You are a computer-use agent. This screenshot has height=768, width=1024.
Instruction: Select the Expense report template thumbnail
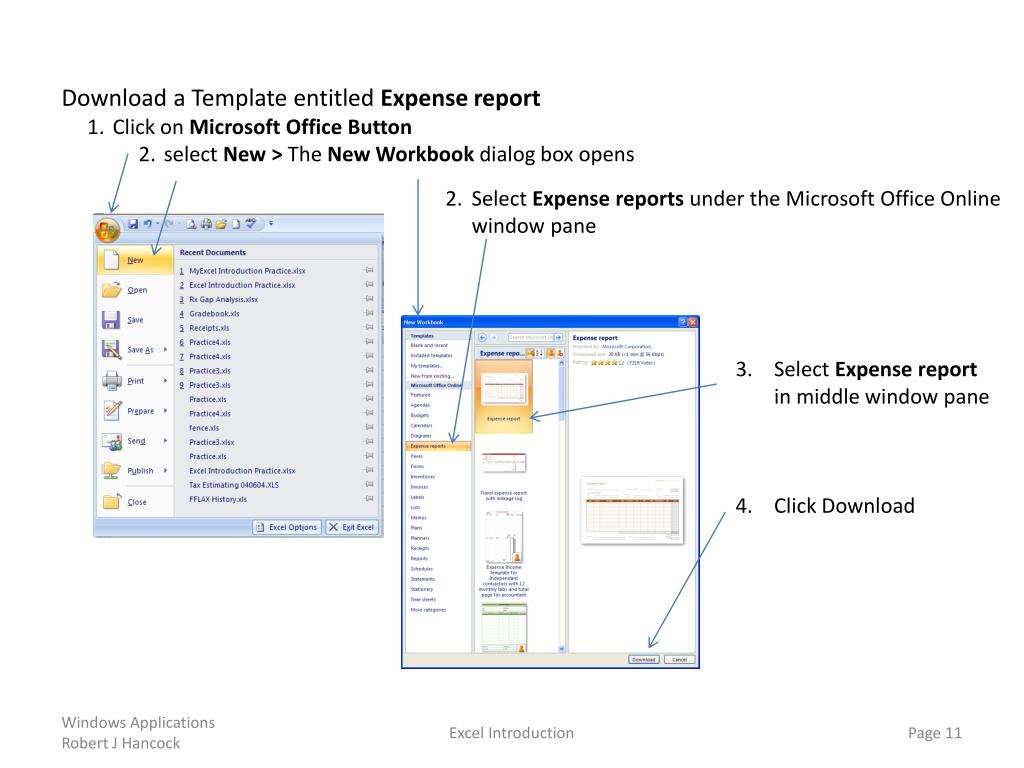click(504, 396)
